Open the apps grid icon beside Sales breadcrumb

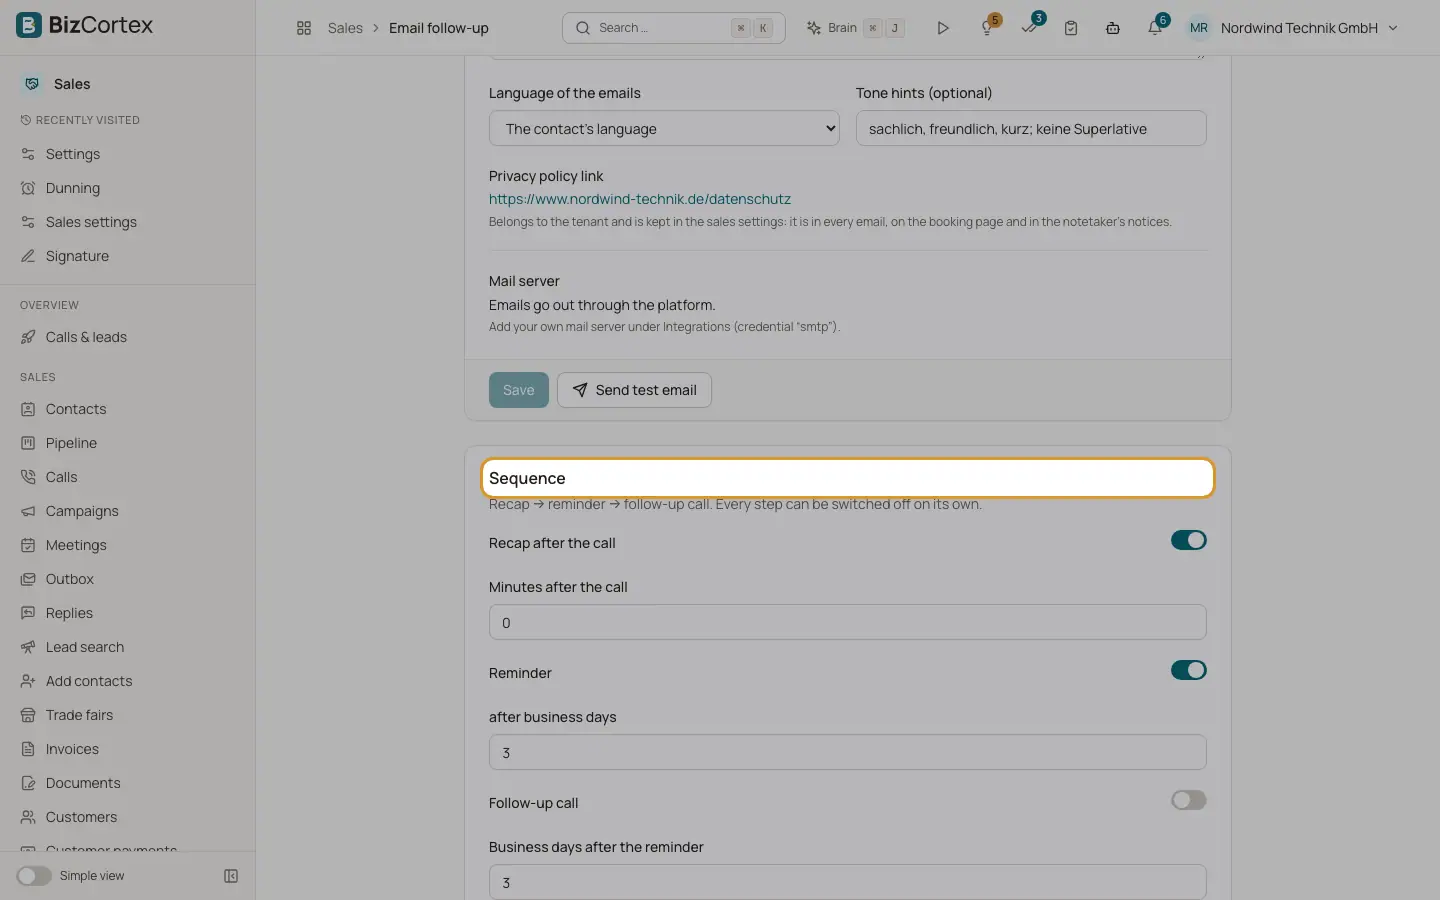point(304,28)
